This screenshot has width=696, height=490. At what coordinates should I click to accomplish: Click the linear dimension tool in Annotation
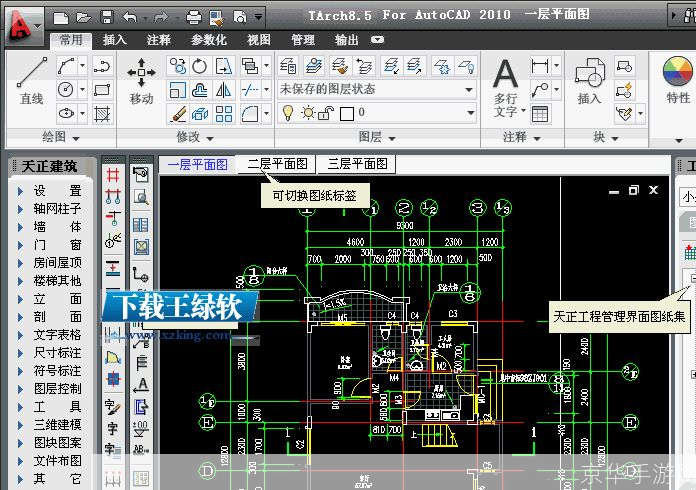pos(540,67)
